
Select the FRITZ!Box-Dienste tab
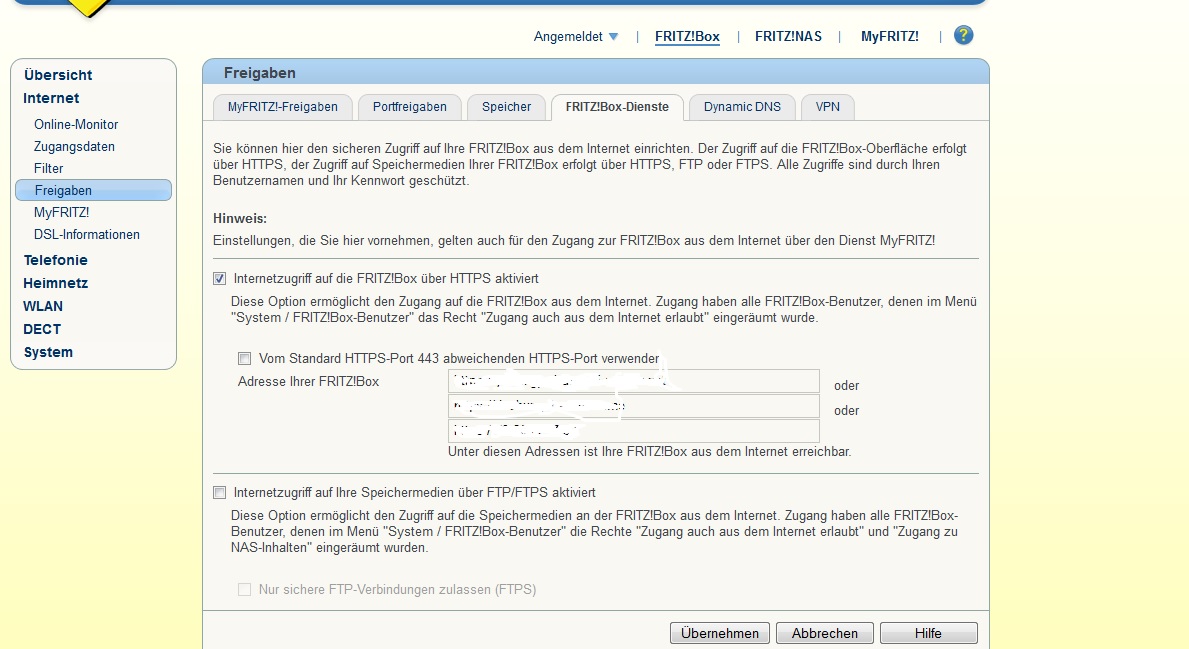coord(617,107)
